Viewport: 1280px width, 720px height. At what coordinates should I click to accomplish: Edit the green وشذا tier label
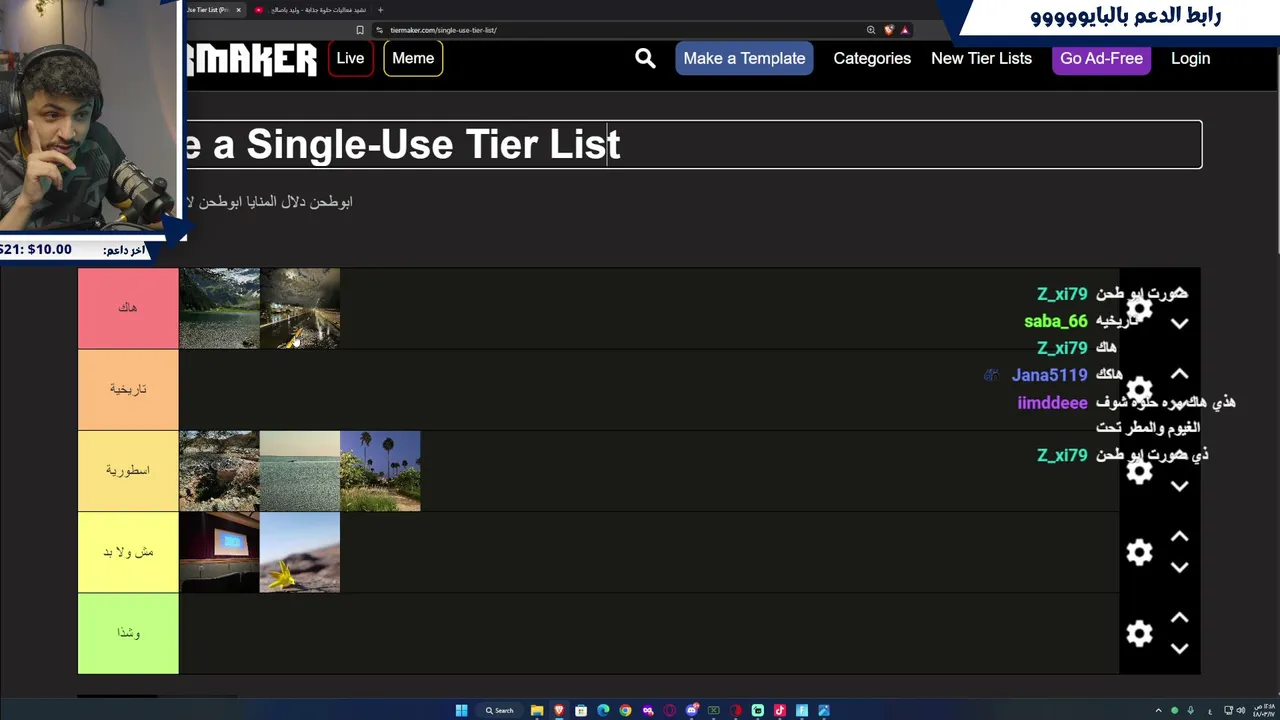click(x=128, y=633)
